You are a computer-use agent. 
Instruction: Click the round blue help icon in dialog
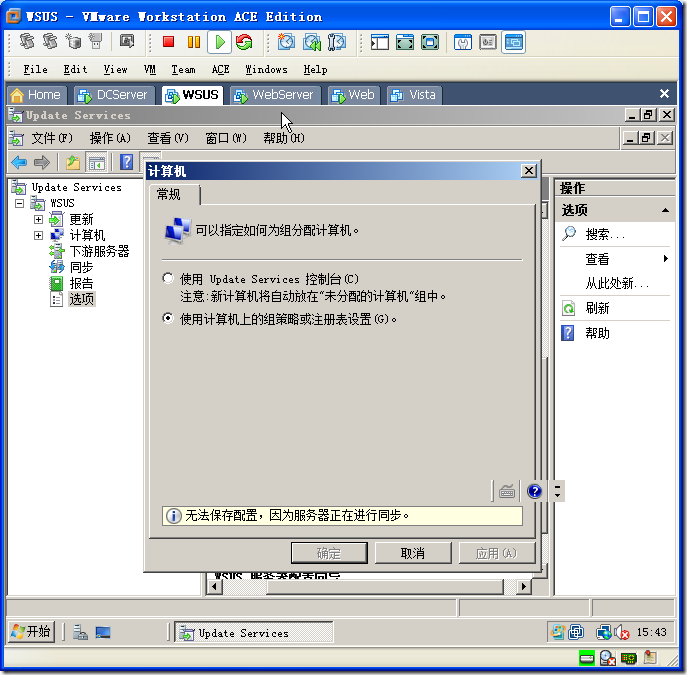534,491
